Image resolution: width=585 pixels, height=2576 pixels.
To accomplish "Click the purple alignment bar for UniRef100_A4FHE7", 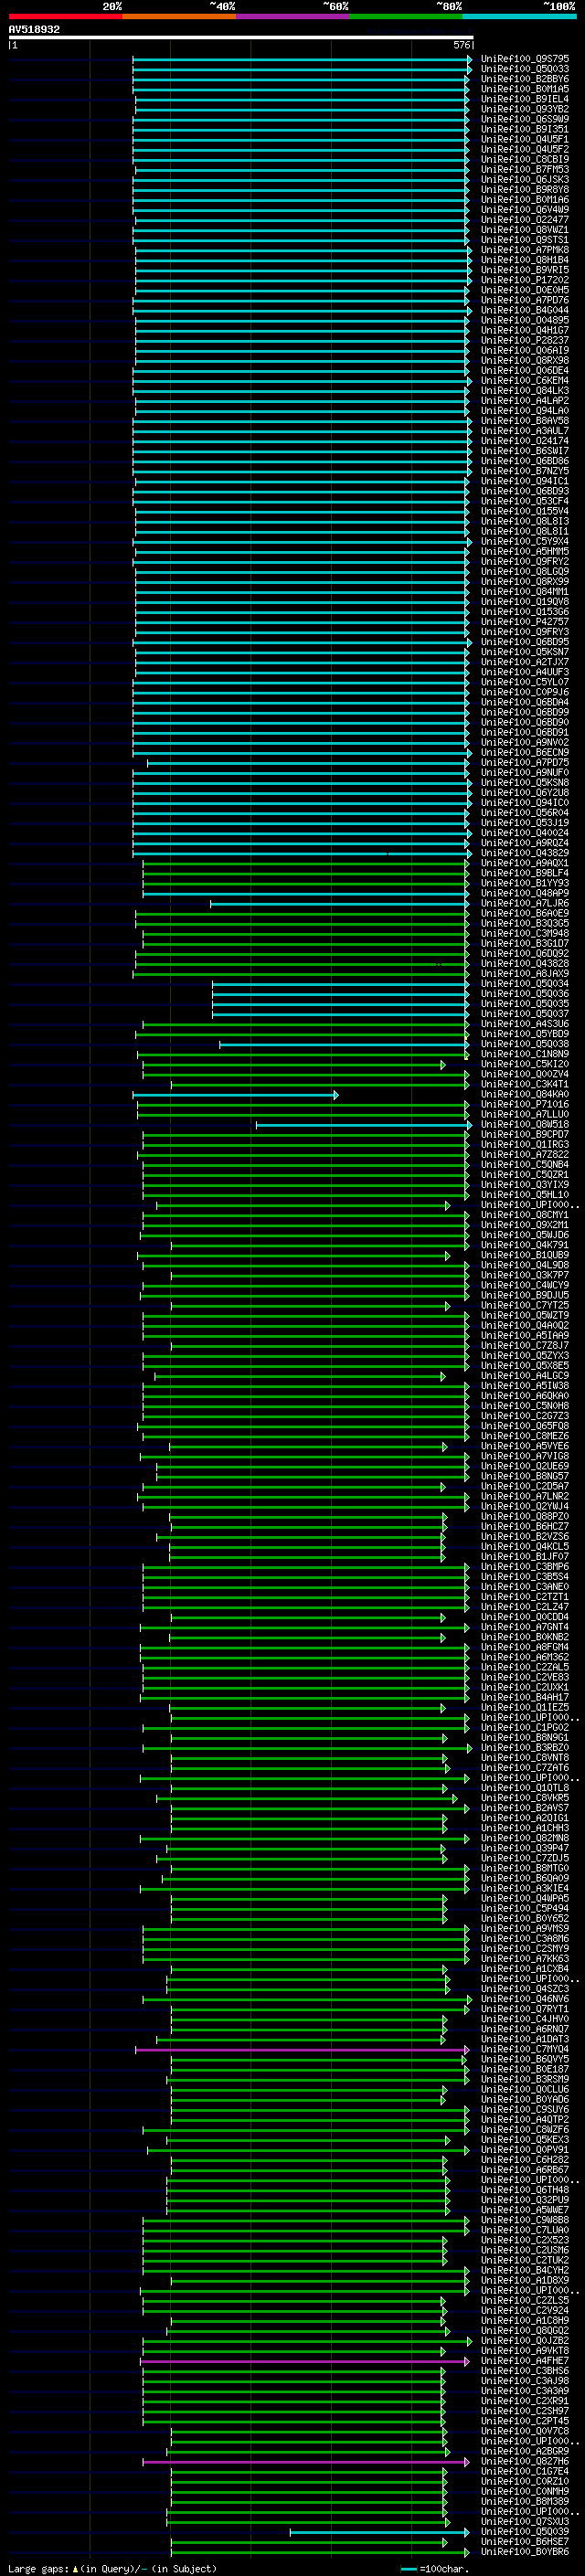I will coord(304,2361).
